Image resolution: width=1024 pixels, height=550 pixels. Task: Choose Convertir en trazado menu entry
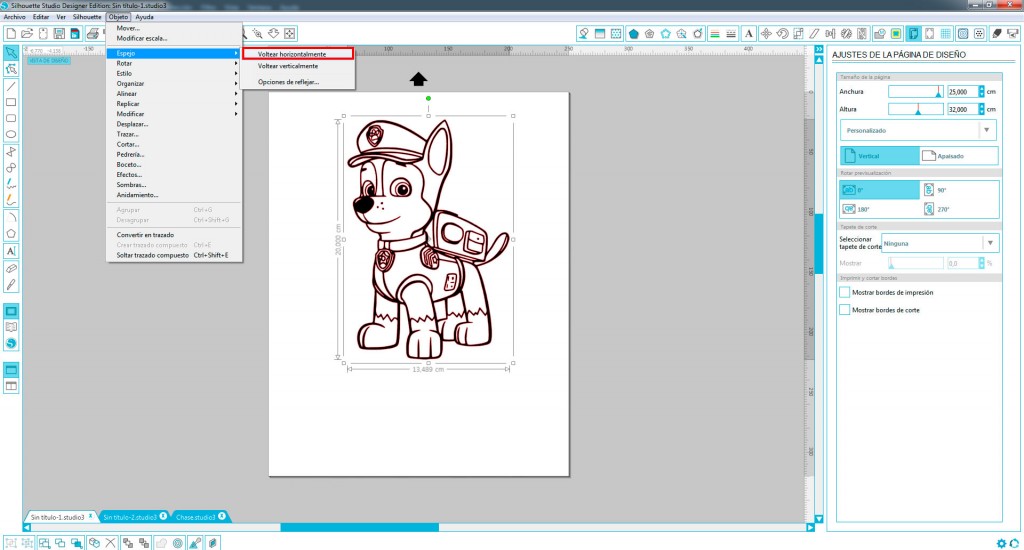click(x=174, y=235)
